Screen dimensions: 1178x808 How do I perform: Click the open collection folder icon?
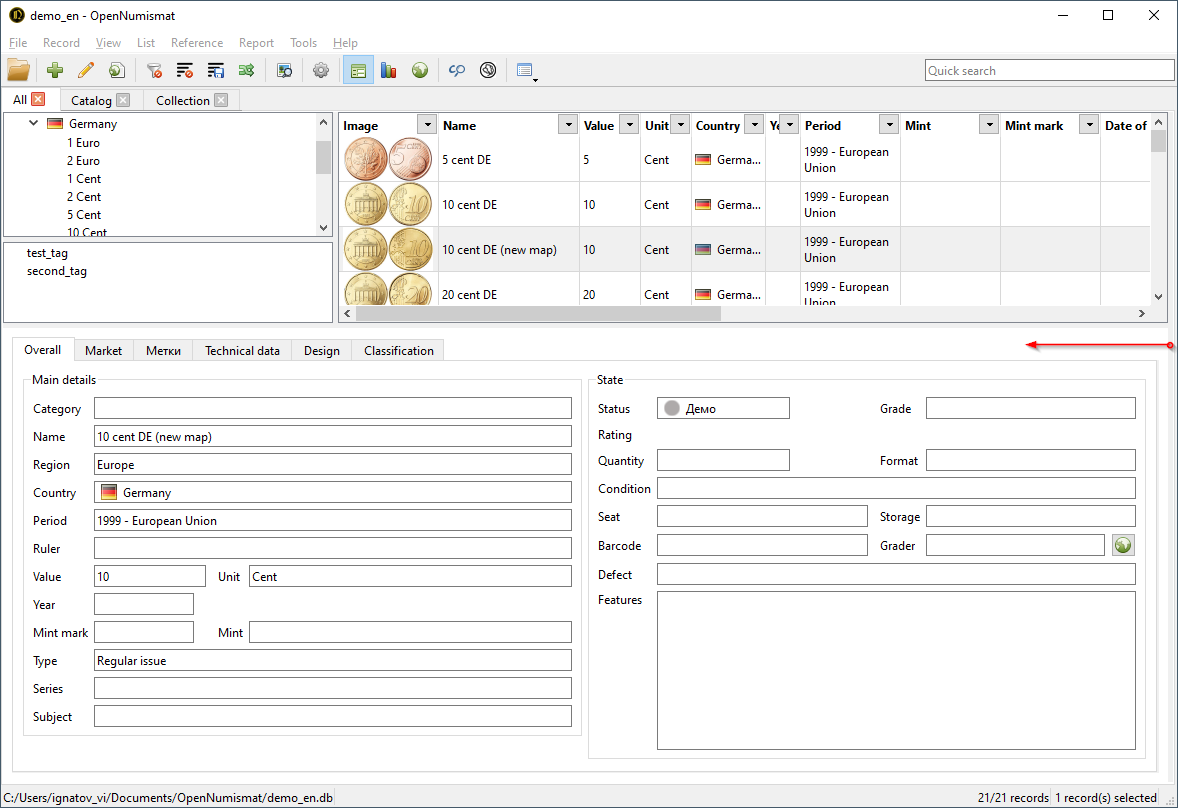(18, 70)
